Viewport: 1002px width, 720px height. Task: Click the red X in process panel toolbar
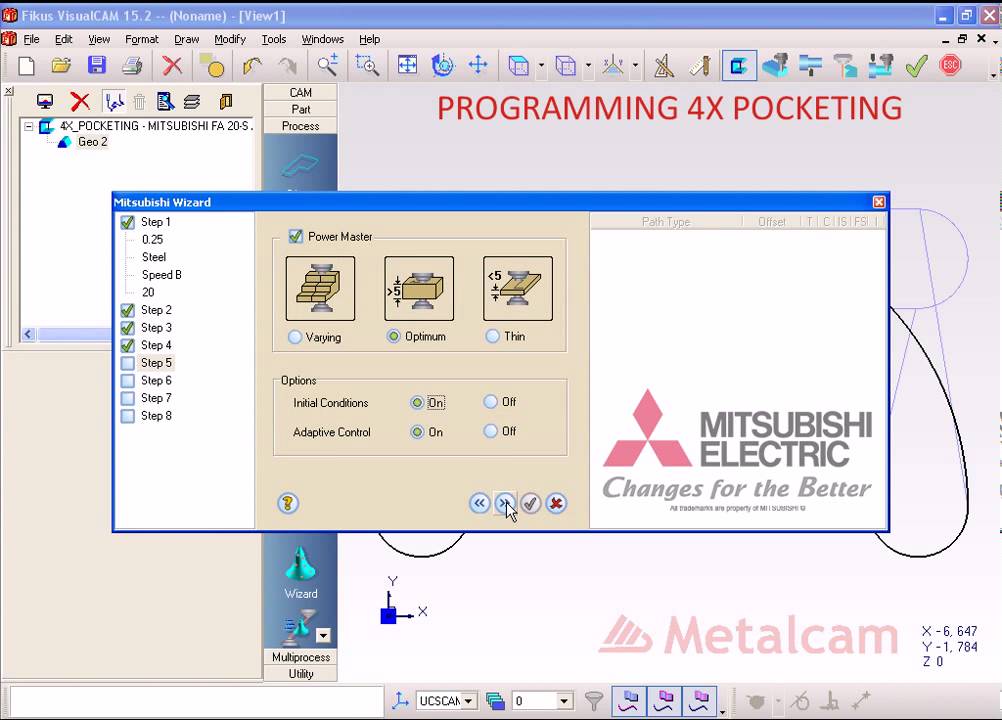click(x=80, y=101)
